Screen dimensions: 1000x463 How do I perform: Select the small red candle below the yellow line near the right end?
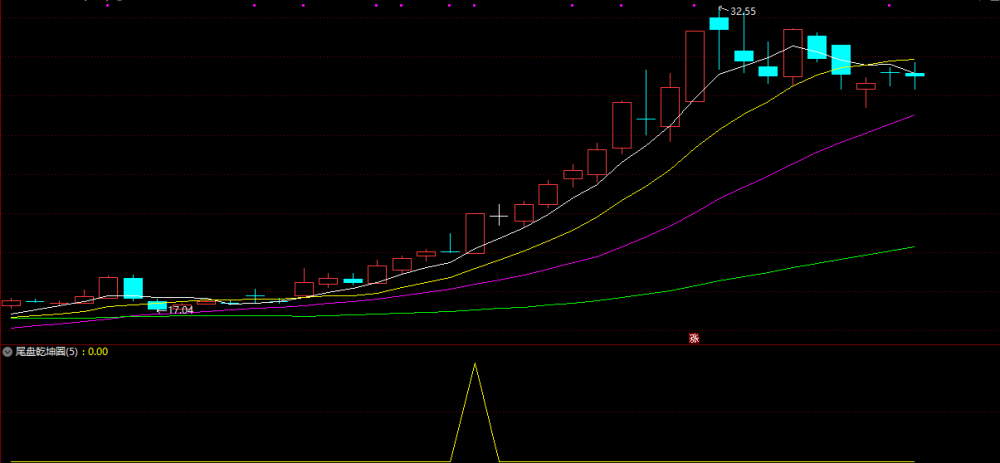[x=865, y=87]
